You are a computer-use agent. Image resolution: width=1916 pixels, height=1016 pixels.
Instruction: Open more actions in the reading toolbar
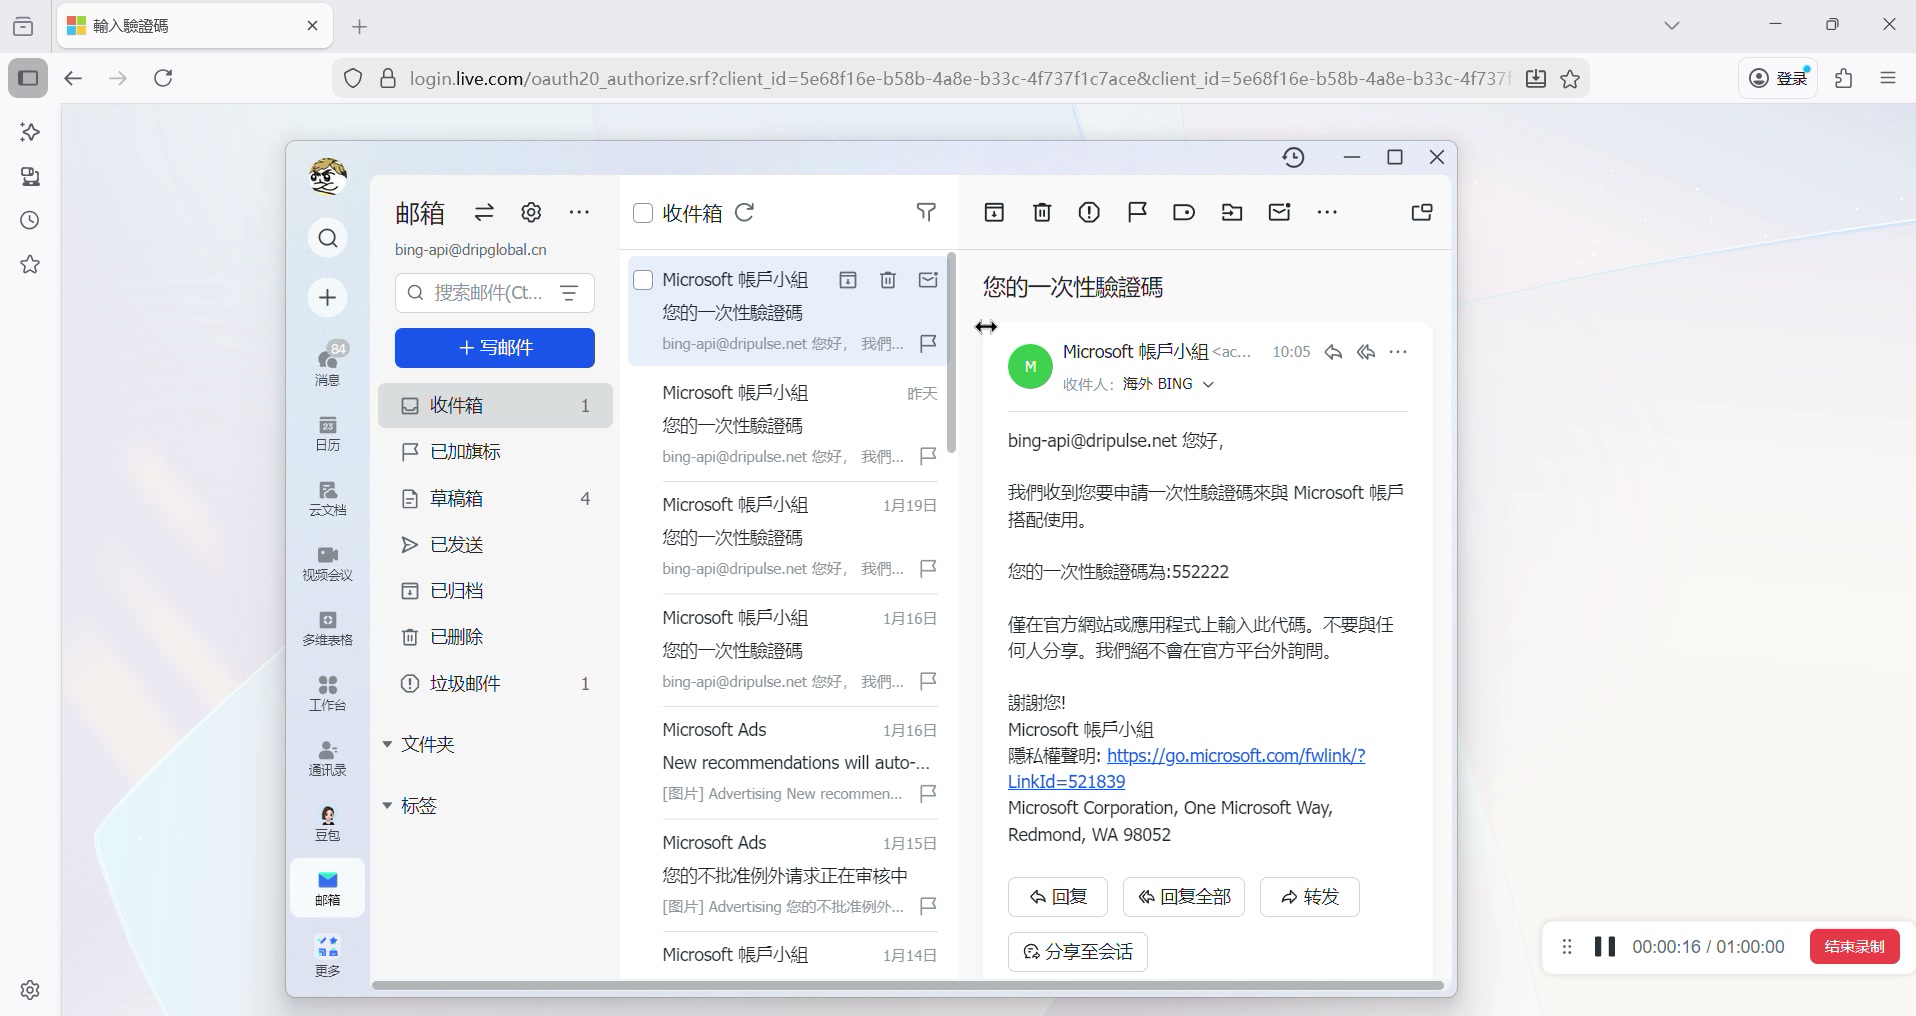(1327, 212)
